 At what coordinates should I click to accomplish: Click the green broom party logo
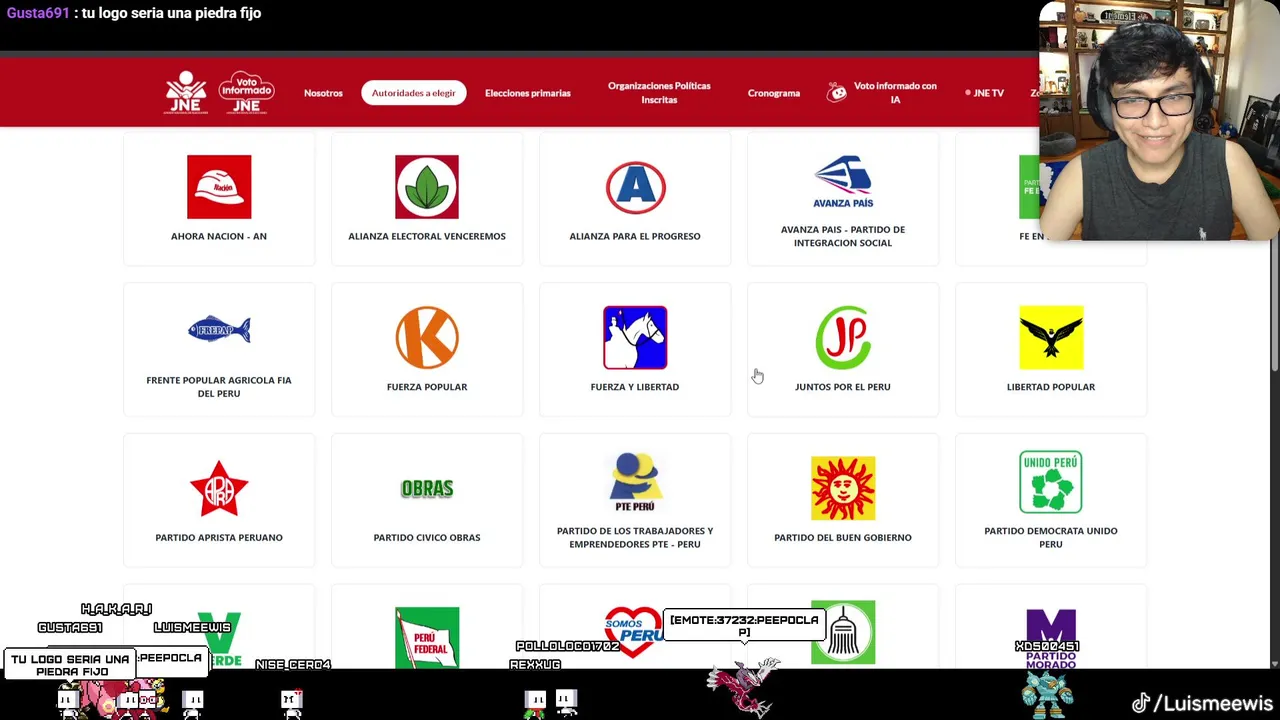[x=843, y=632]
